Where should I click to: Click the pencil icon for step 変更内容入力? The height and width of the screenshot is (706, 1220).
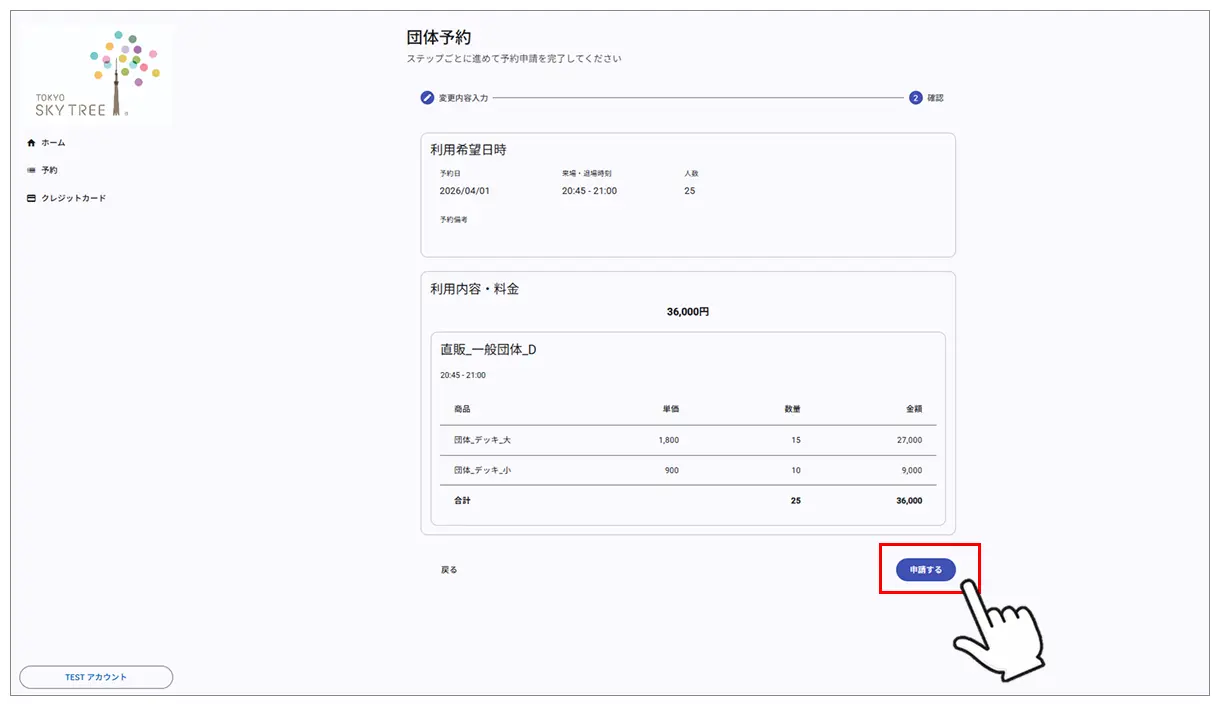pyautogui.click(x=427, y=98)
